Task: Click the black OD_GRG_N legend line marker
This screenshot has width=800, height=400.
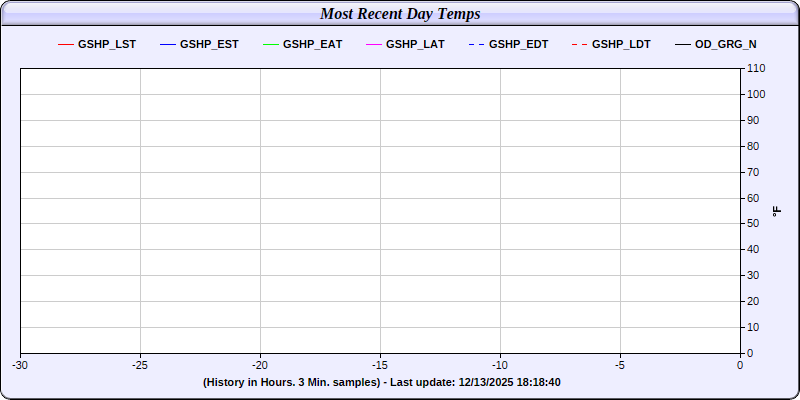Action: [x=682, y=45]
